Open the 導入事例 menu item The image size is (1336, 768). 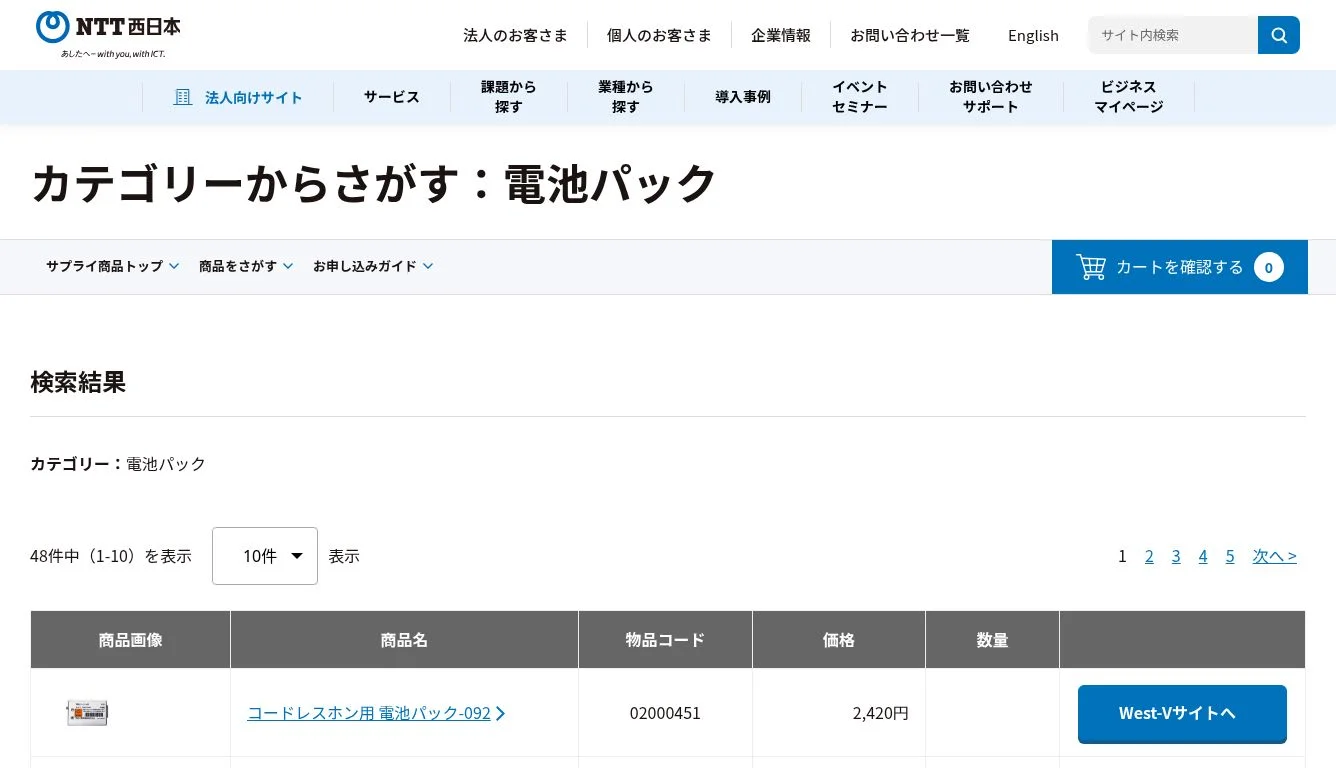coord(743,97)
